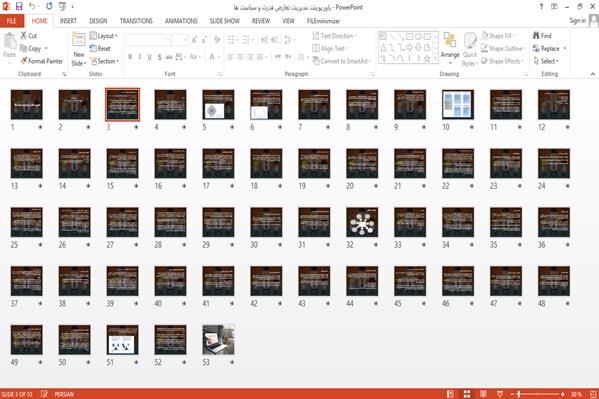Click the Slide Sorter view icon in the status bar
The image size is (599, 399).
tap(467, 394)
